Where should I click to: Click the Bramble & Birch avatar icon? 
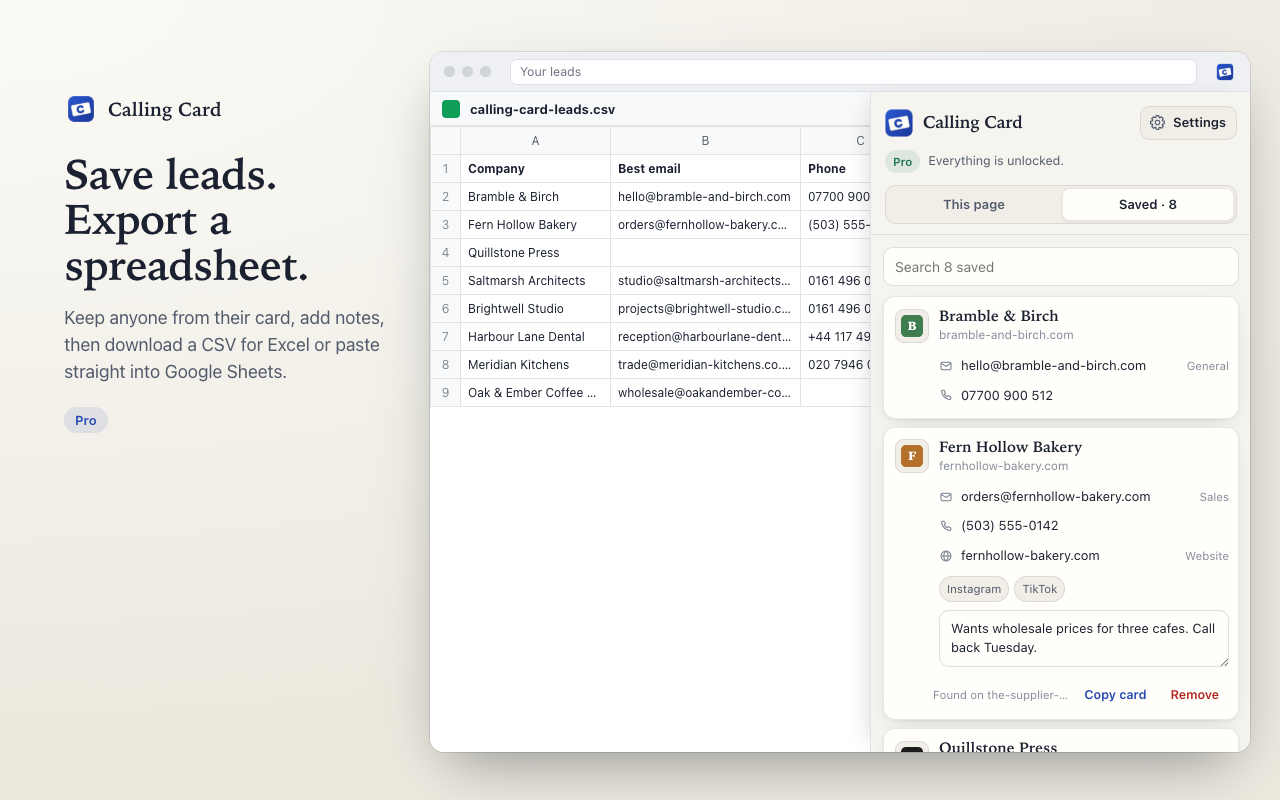(912, 326)
